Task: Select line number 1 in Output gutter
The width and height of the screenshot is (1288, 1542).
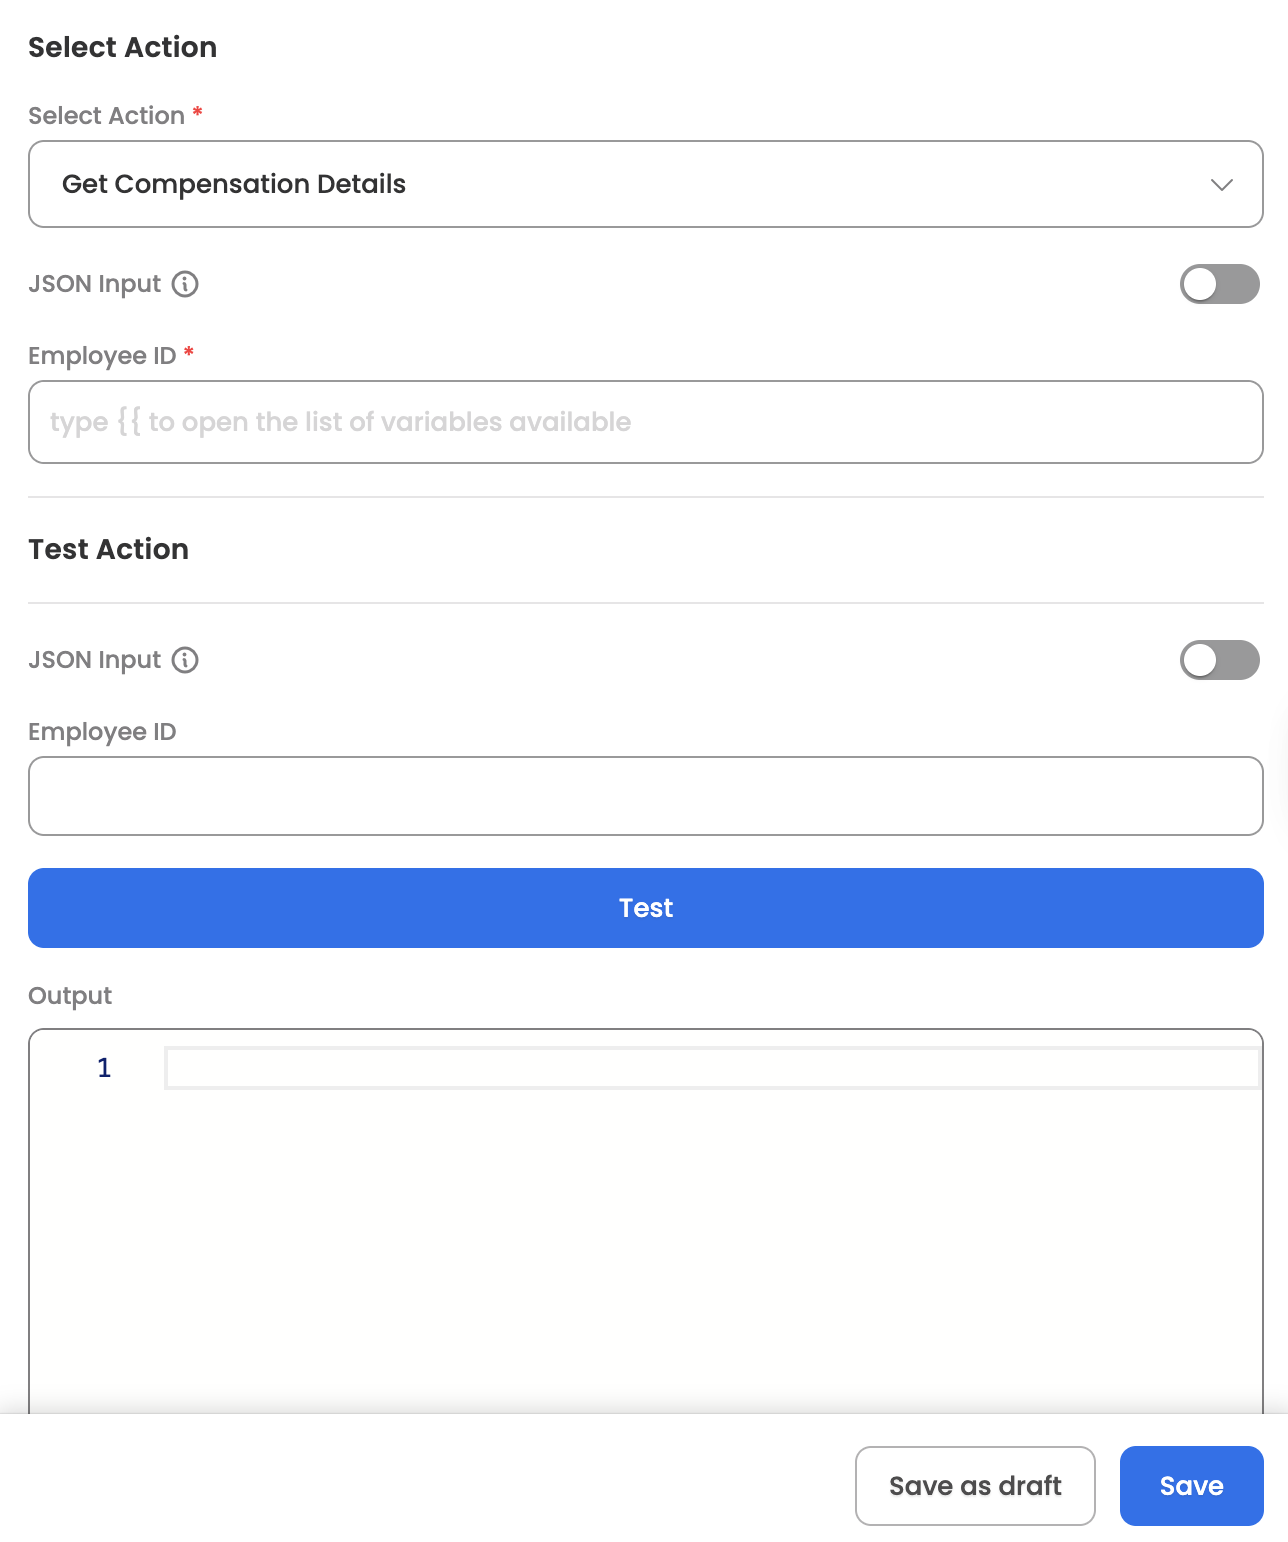Action: click(104, 1068)
